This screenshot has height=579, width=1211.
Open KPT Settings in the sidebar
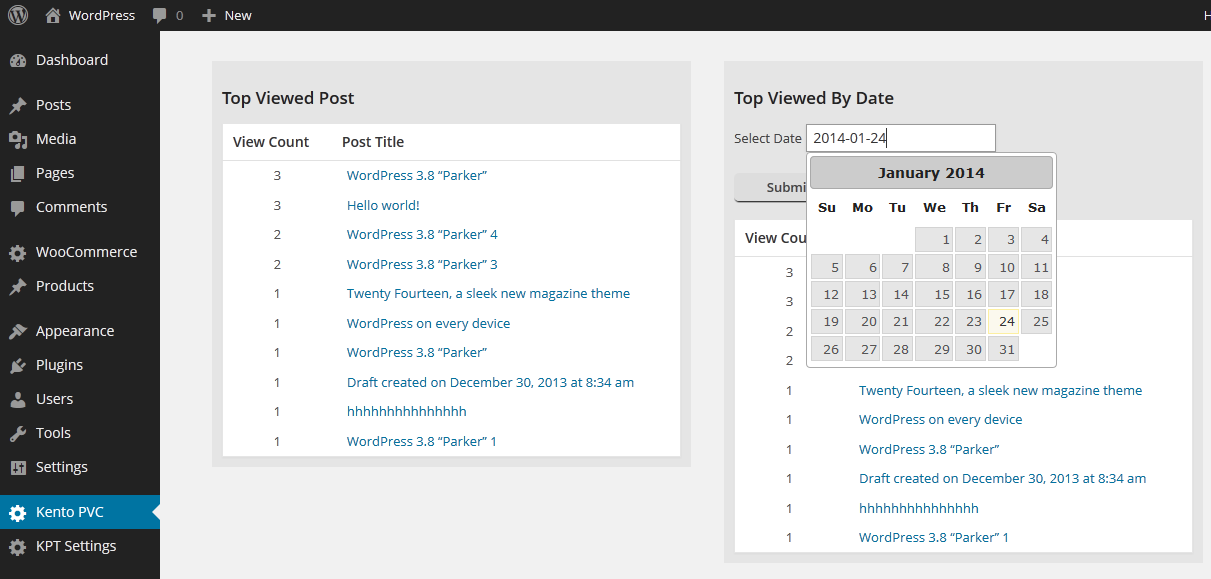click(x=80, y=546)
